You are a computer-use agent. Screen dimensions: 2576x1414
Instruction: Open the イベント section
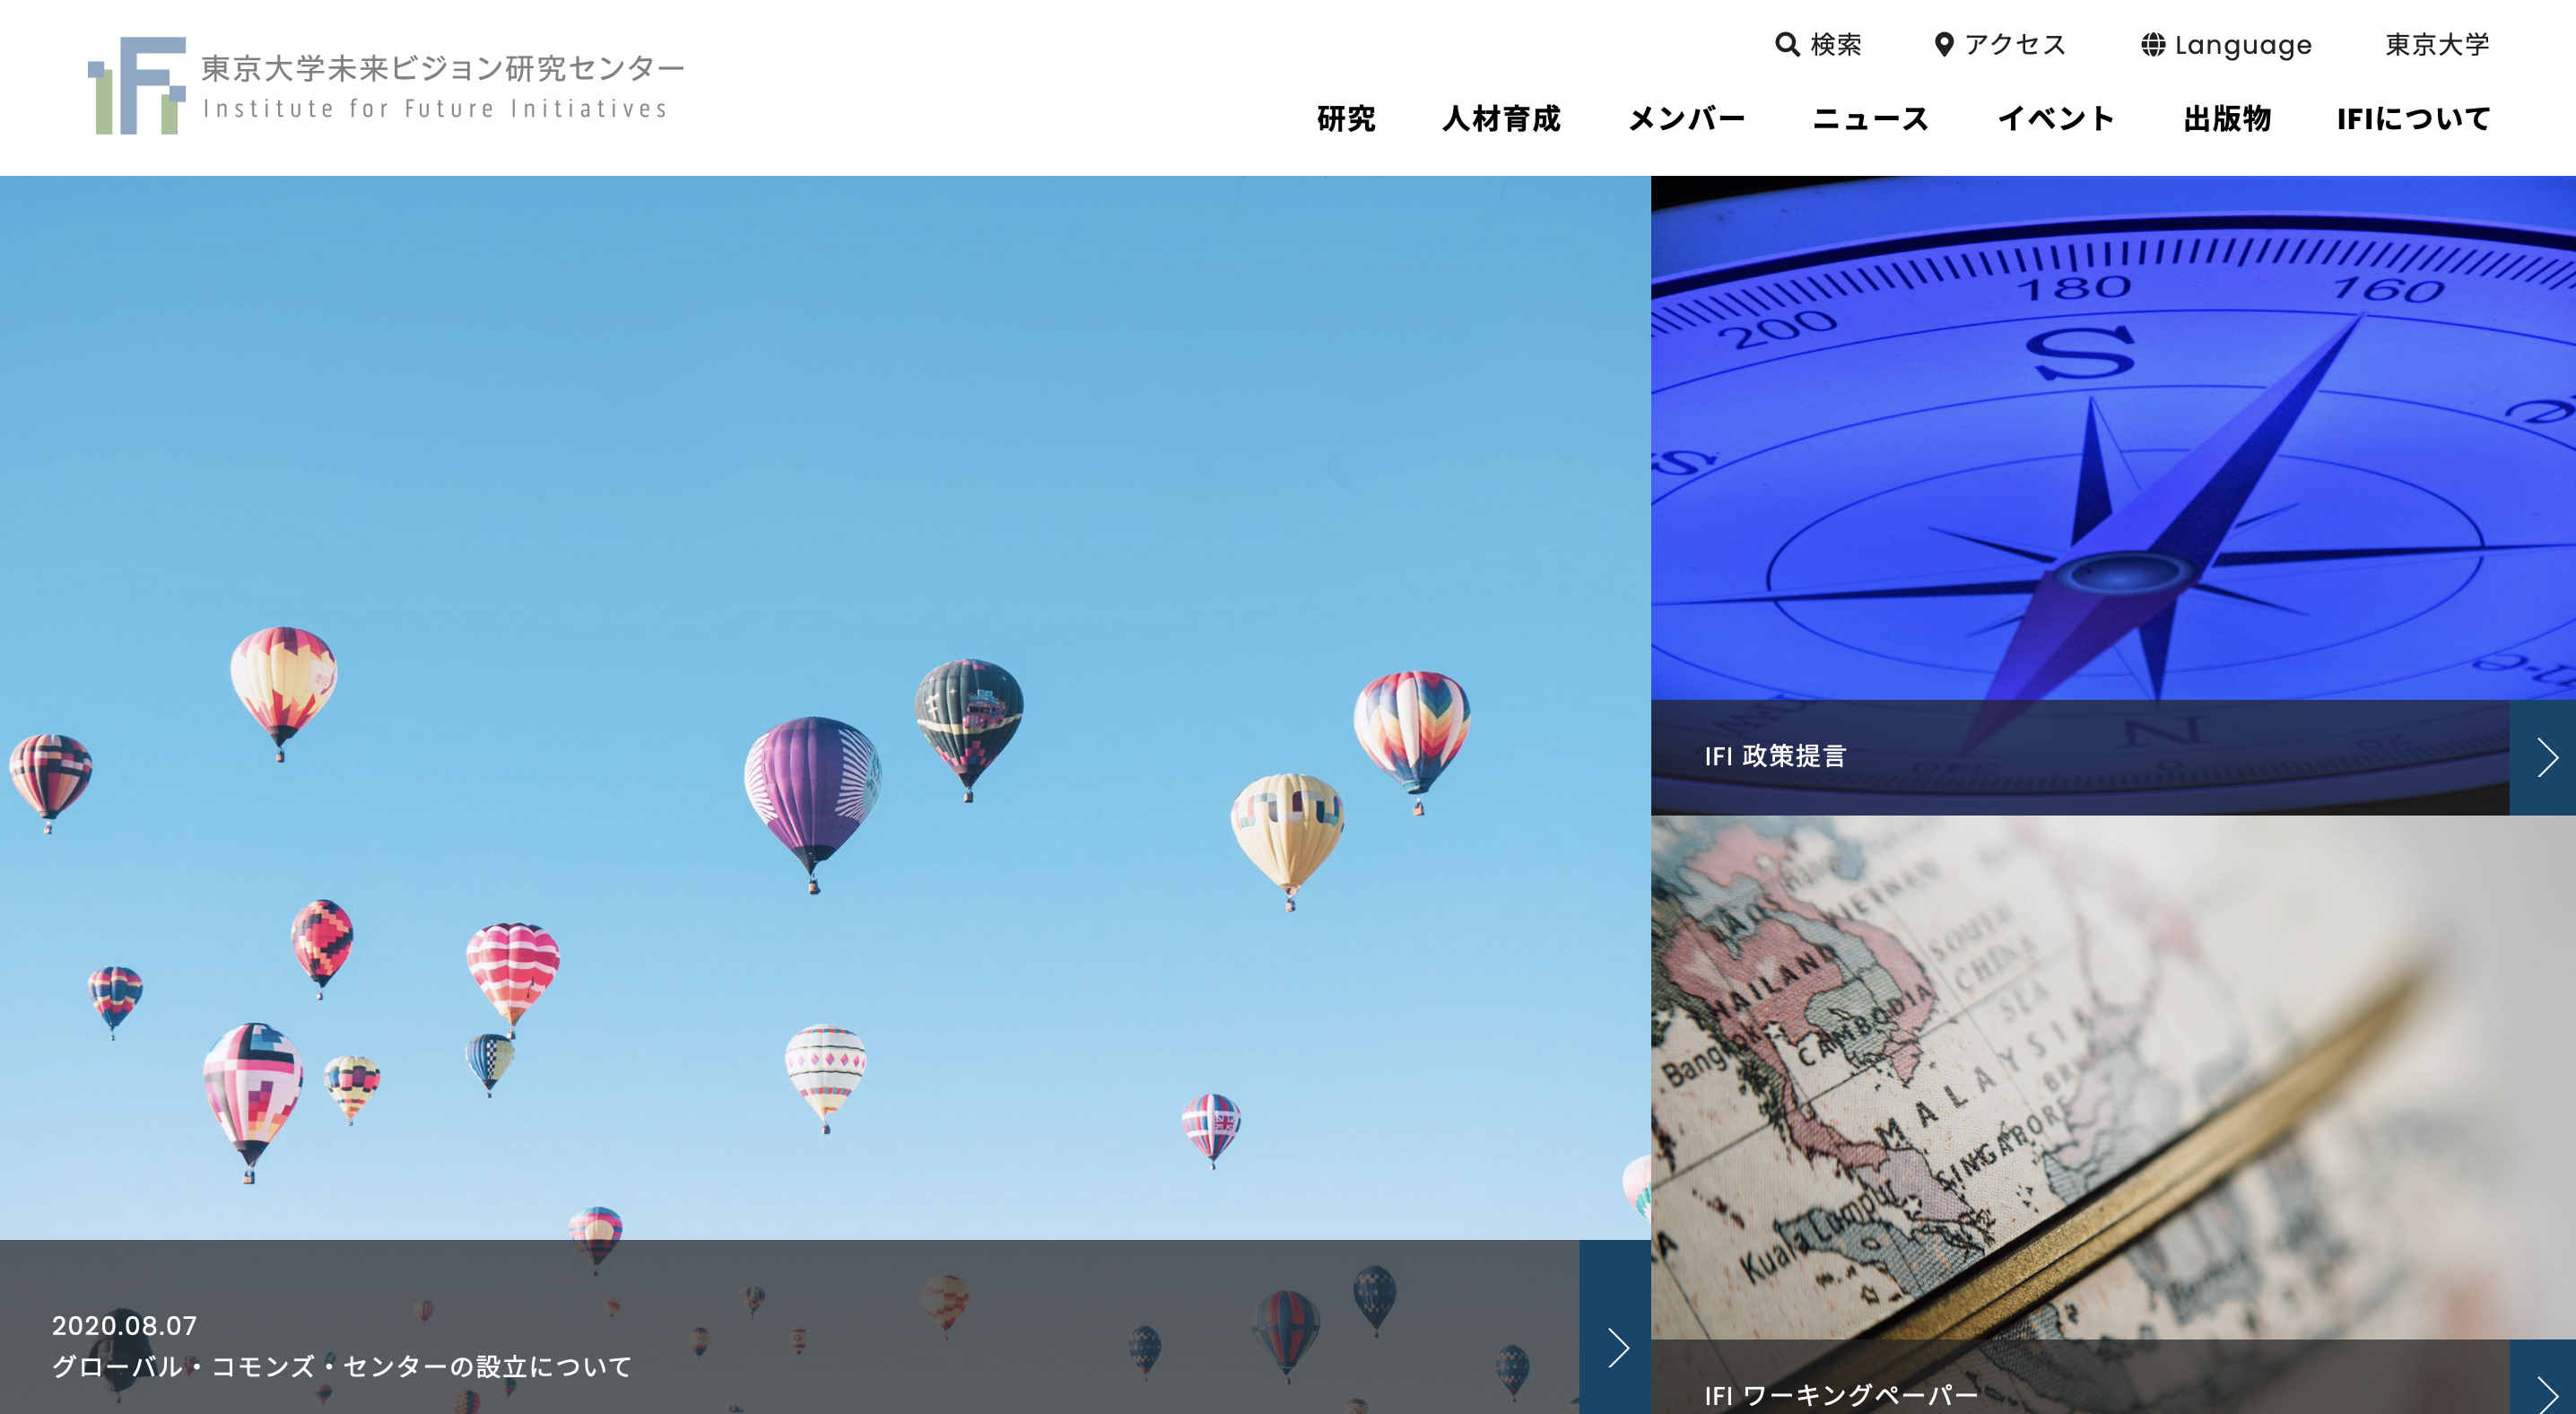click(2057, 119)
